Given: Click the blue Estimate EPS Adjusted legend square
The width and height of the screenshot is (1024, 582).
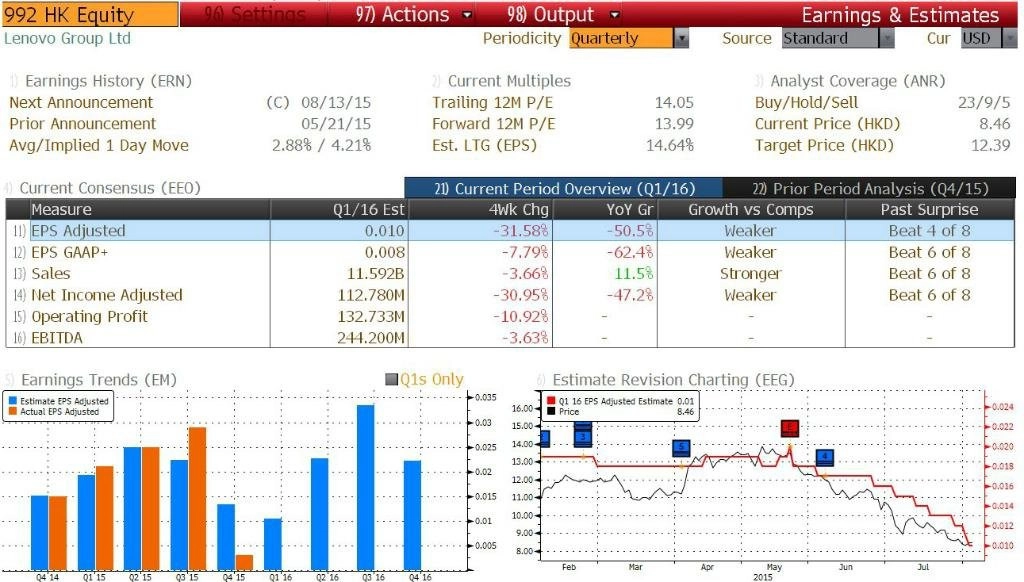Looking at the screenshot, I should click(12, 401).
